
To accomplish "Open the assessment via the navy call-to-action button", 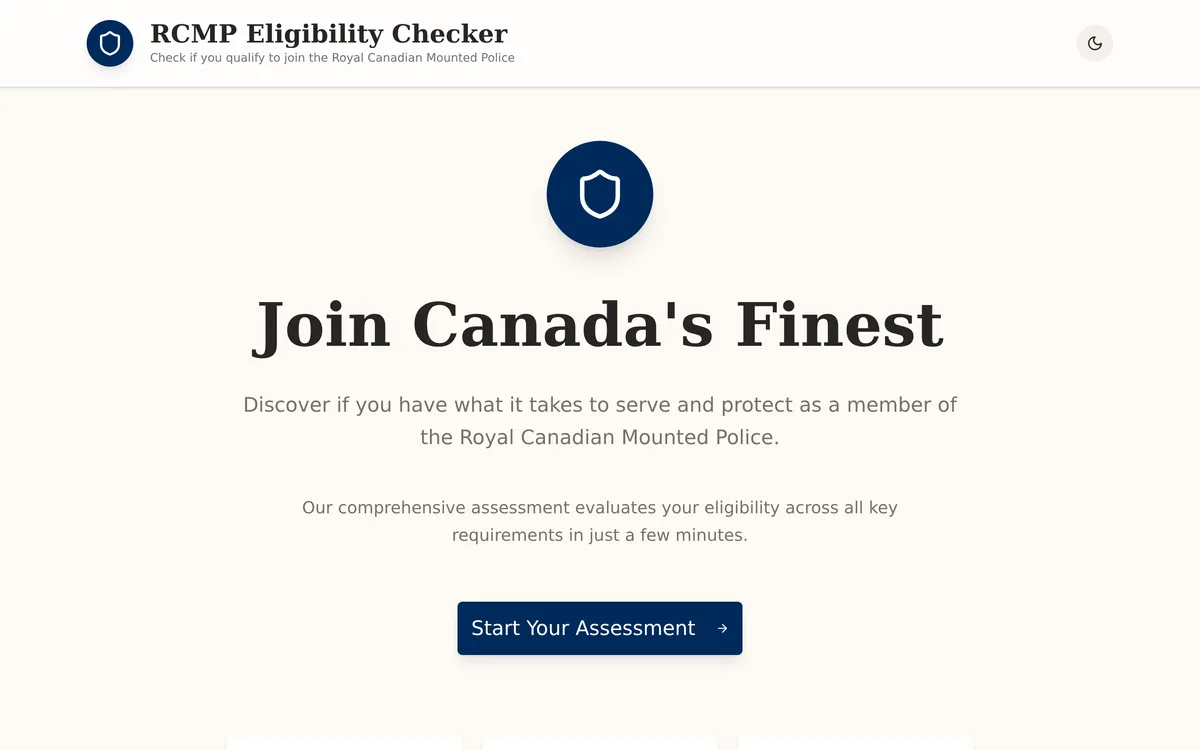I will pyautogui.click(x=599, y=628).
